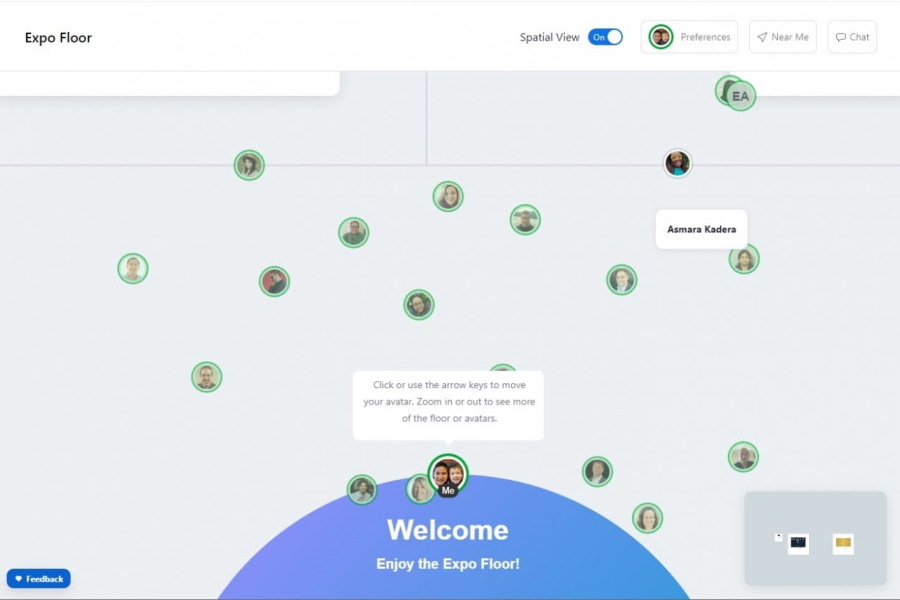Select the avatar just above the minimap

[743, 457]
